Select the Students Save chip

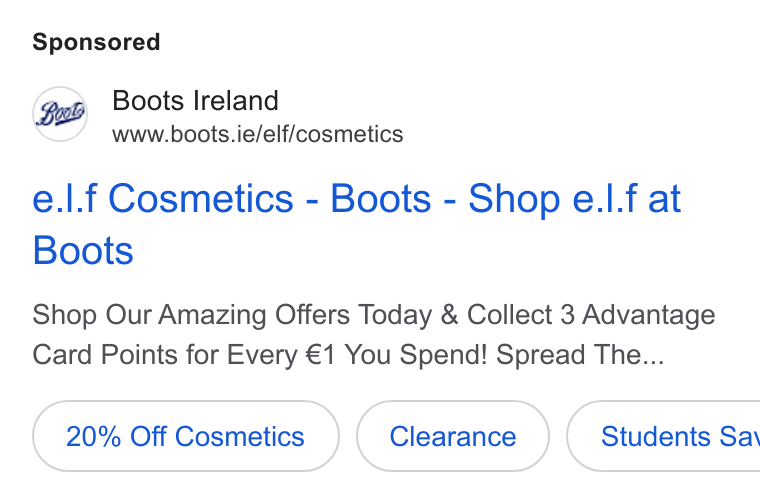click(664, 436)
